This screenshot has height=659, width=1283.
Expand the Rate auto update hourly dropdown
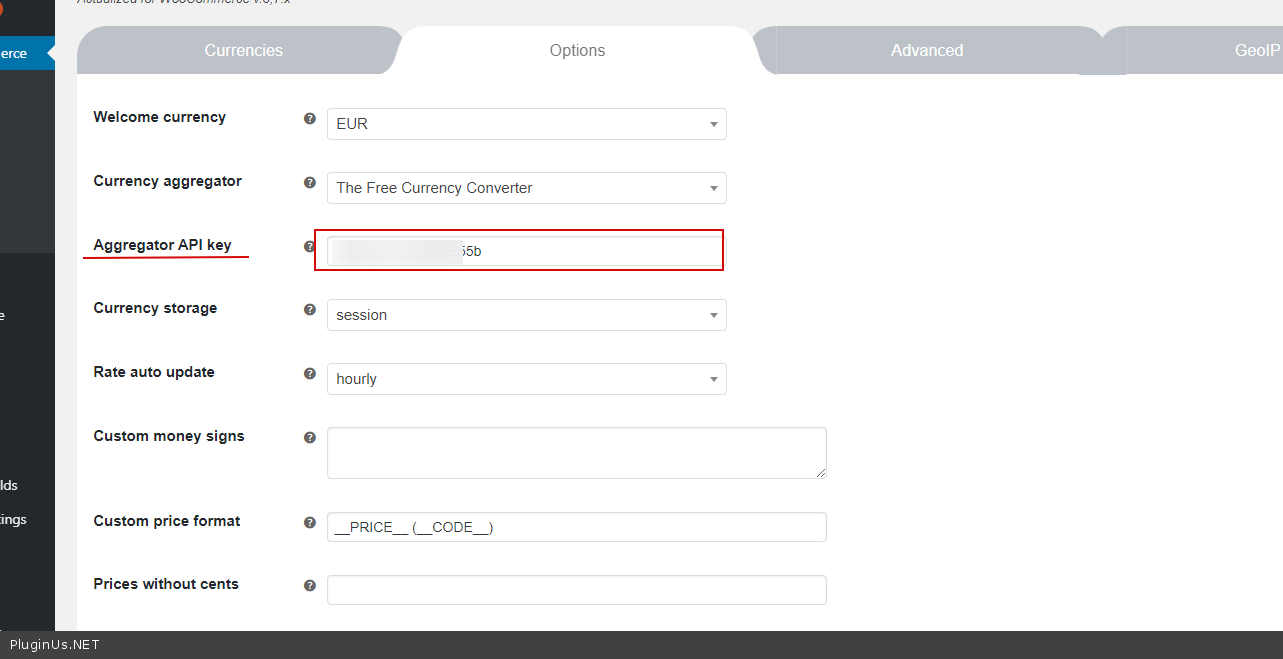pyautogui.click(x=526, y=379)
